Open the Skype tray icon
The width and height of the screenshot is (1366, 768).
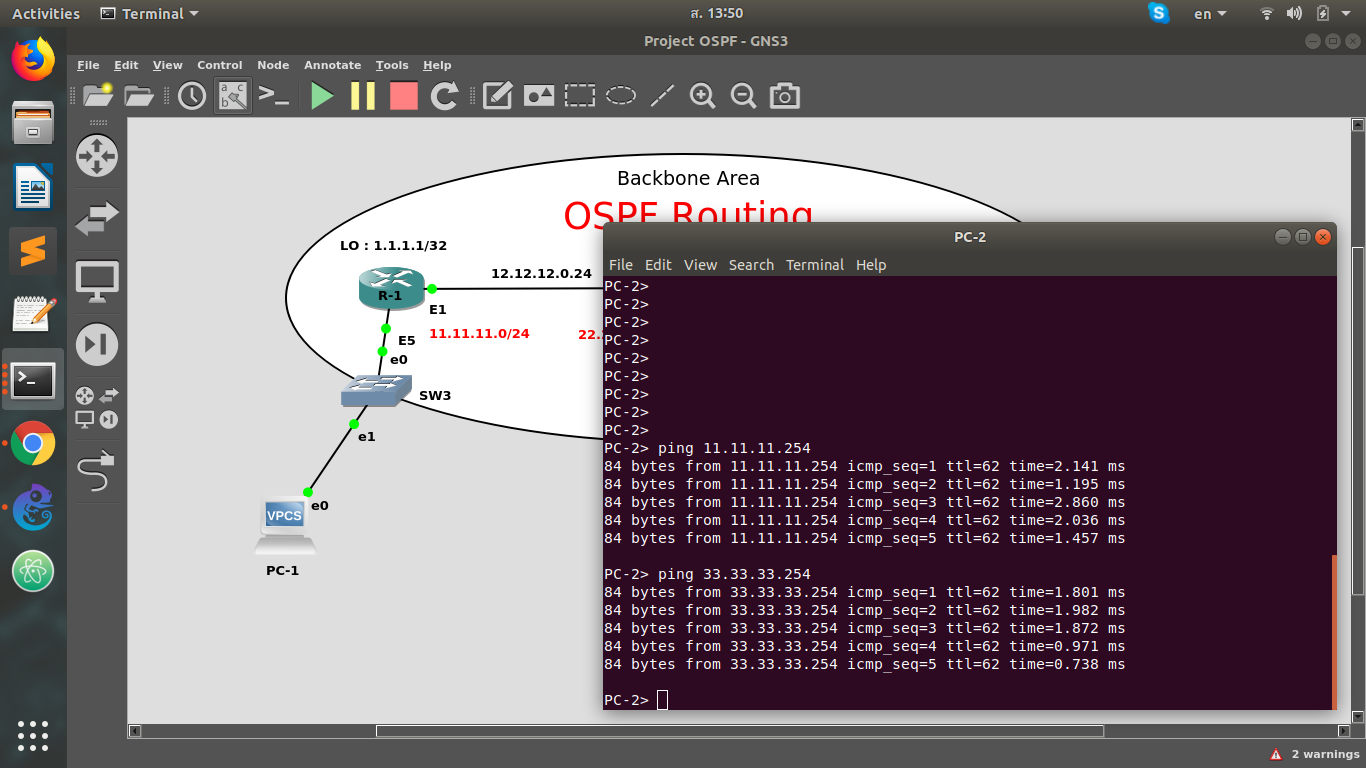pyautogui.click(x=1159, y=13)
